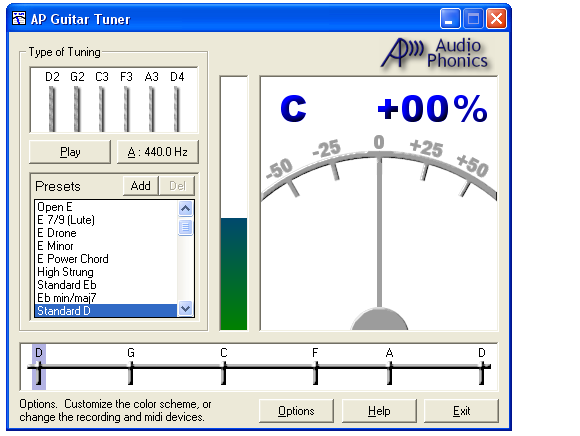Click the F marker on note line
This screenshot has width=580, height=436.
point(315,367)
